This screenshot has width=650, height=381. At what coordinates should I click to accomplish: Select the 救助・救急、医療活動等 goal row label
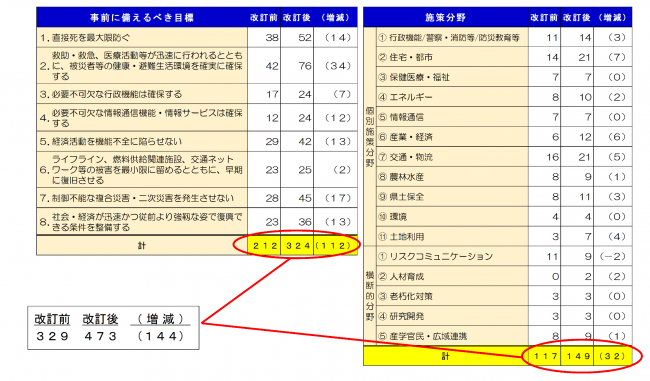[x=142, y=66]
